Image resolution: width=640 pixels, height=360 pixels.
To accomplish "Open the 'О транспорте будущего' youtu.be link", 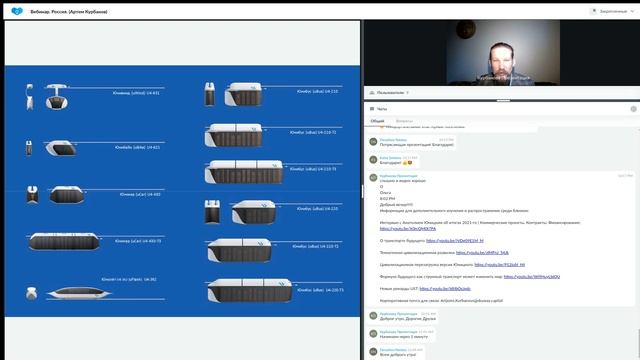I will [455, 241].
